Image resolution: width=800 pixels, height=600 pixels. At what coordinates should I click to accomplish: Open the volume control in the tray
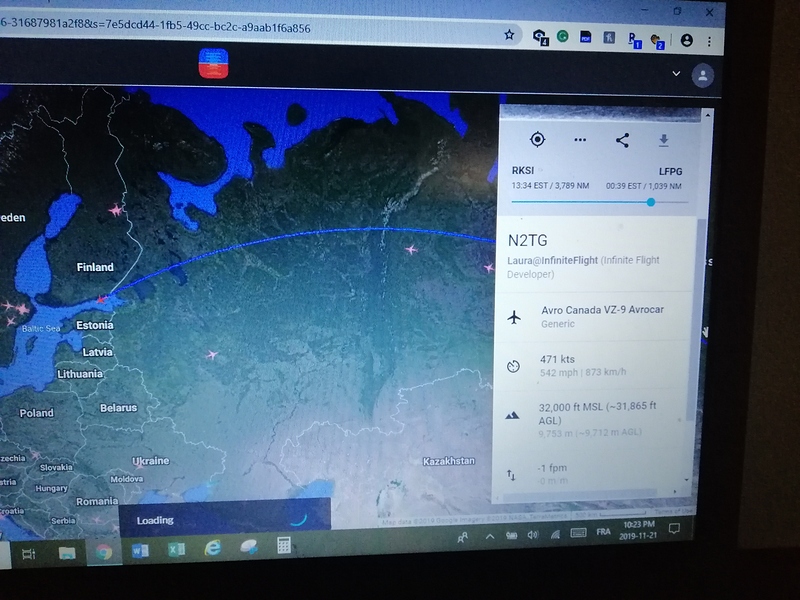click(x=533, y=535)
